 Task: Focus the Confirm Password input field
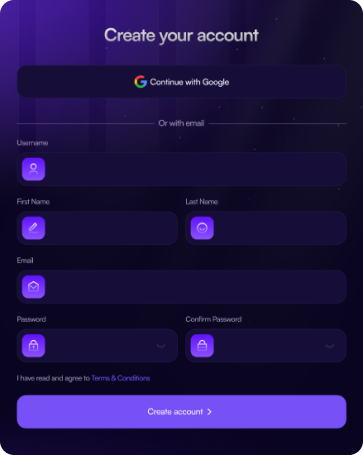click(x=266, y=346)
